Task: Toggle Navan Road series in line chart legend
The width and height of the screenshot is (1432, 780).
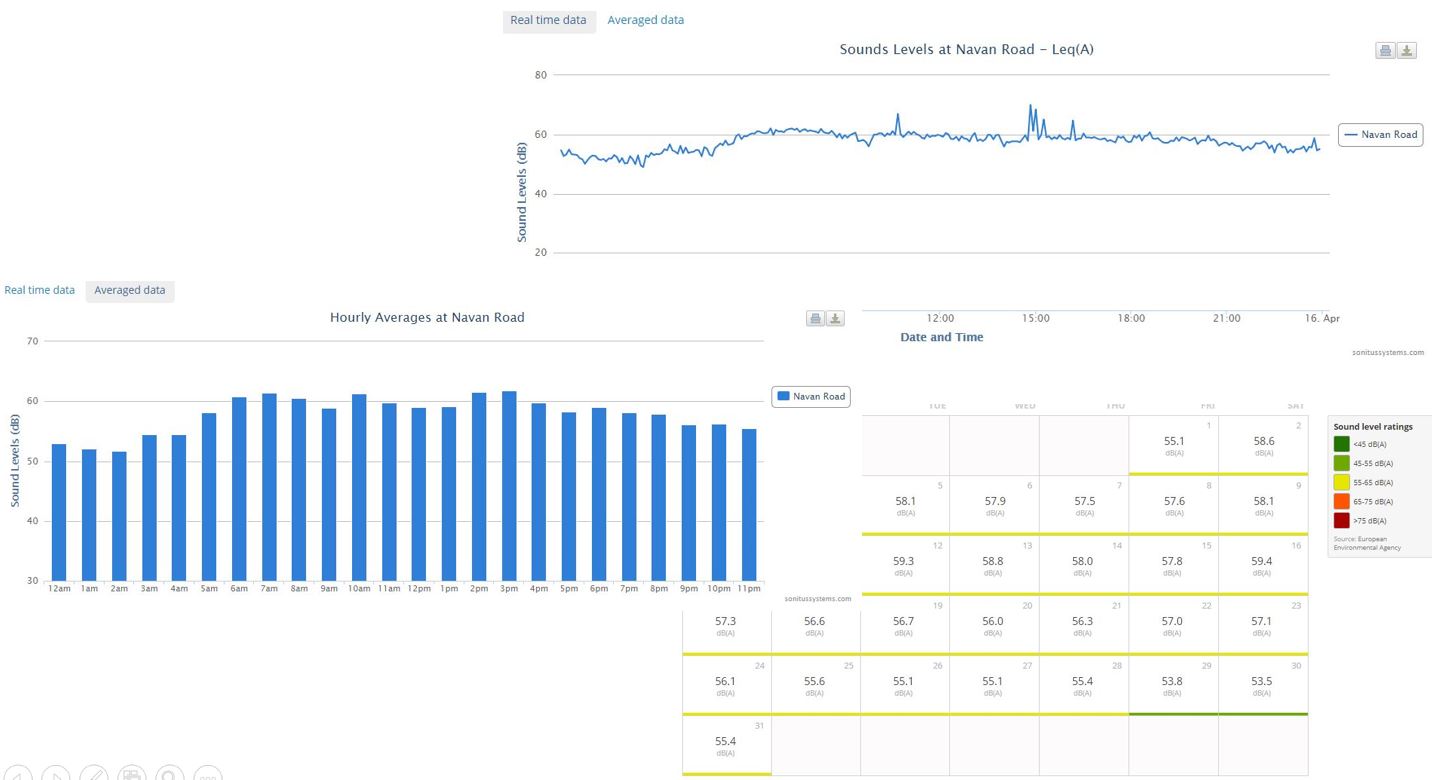Action: coord(1381,134)
